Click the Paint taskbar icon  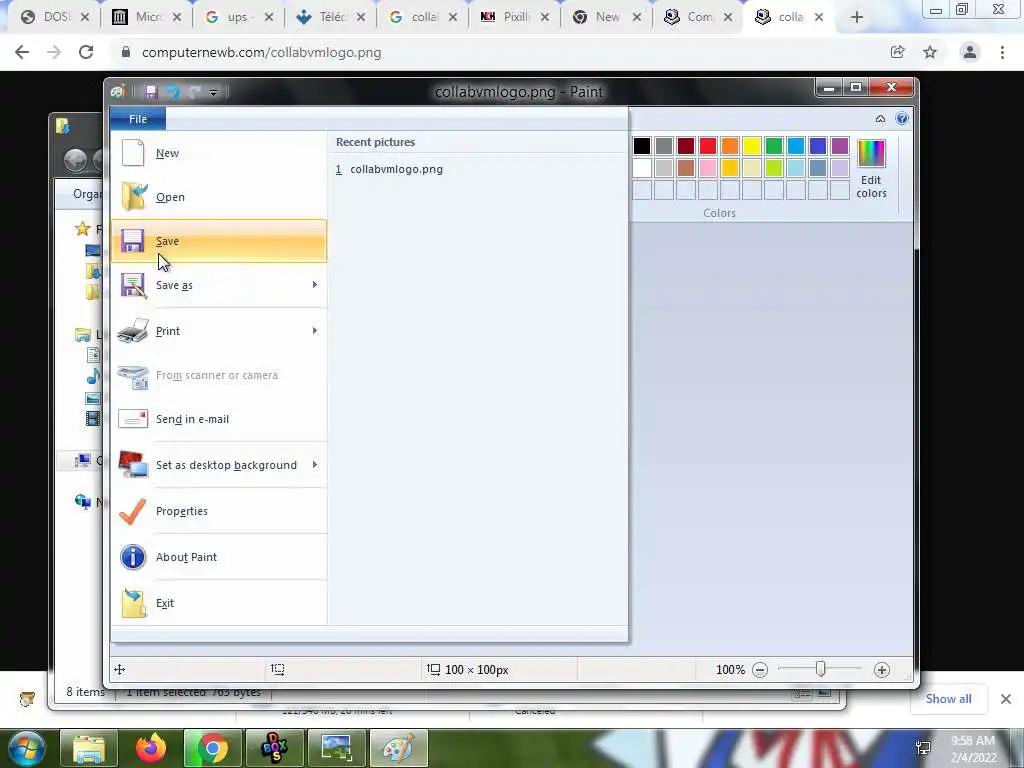pyautogui.click(x=398, y=748)
